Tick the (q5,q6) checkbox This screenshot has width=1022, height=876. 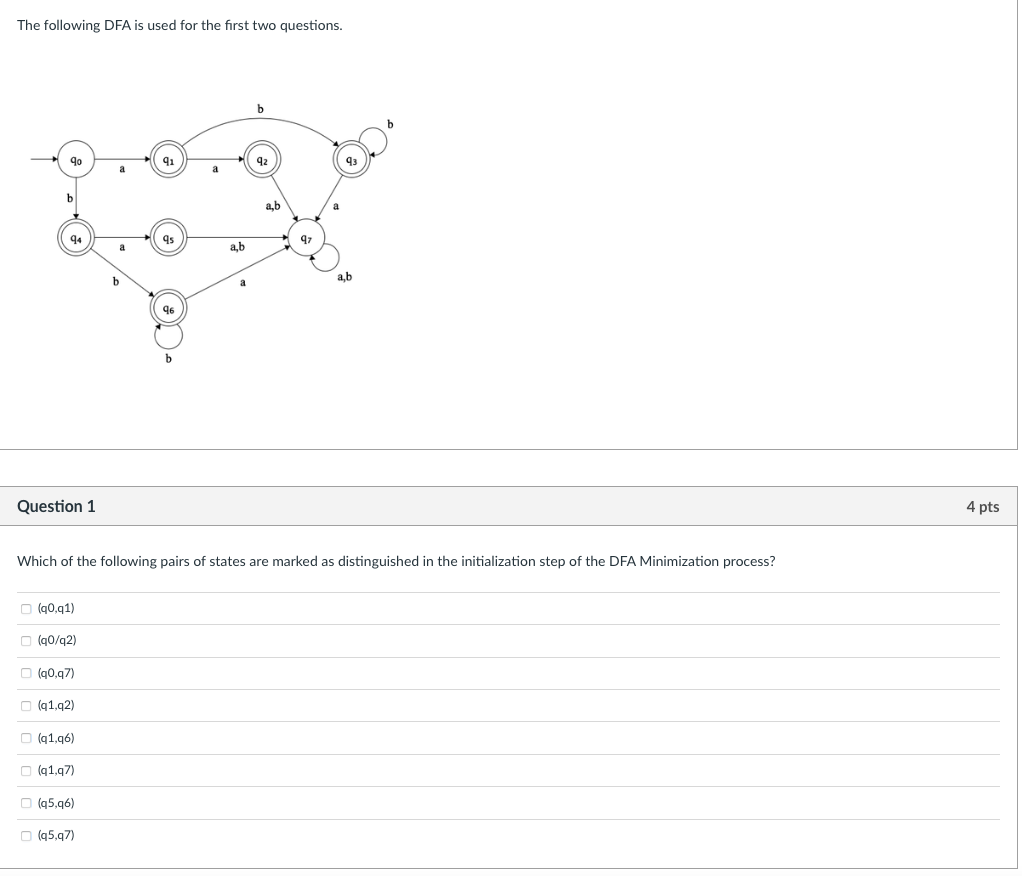(26, 804)
